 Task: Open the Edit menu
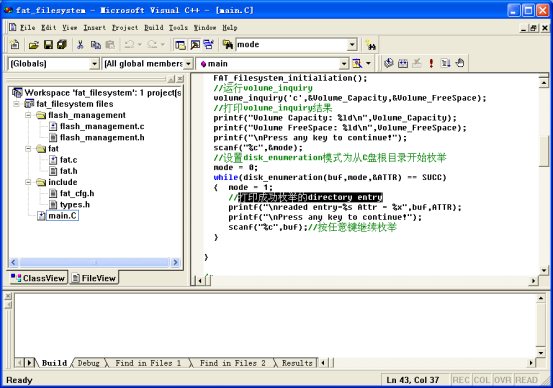(49, 28)
